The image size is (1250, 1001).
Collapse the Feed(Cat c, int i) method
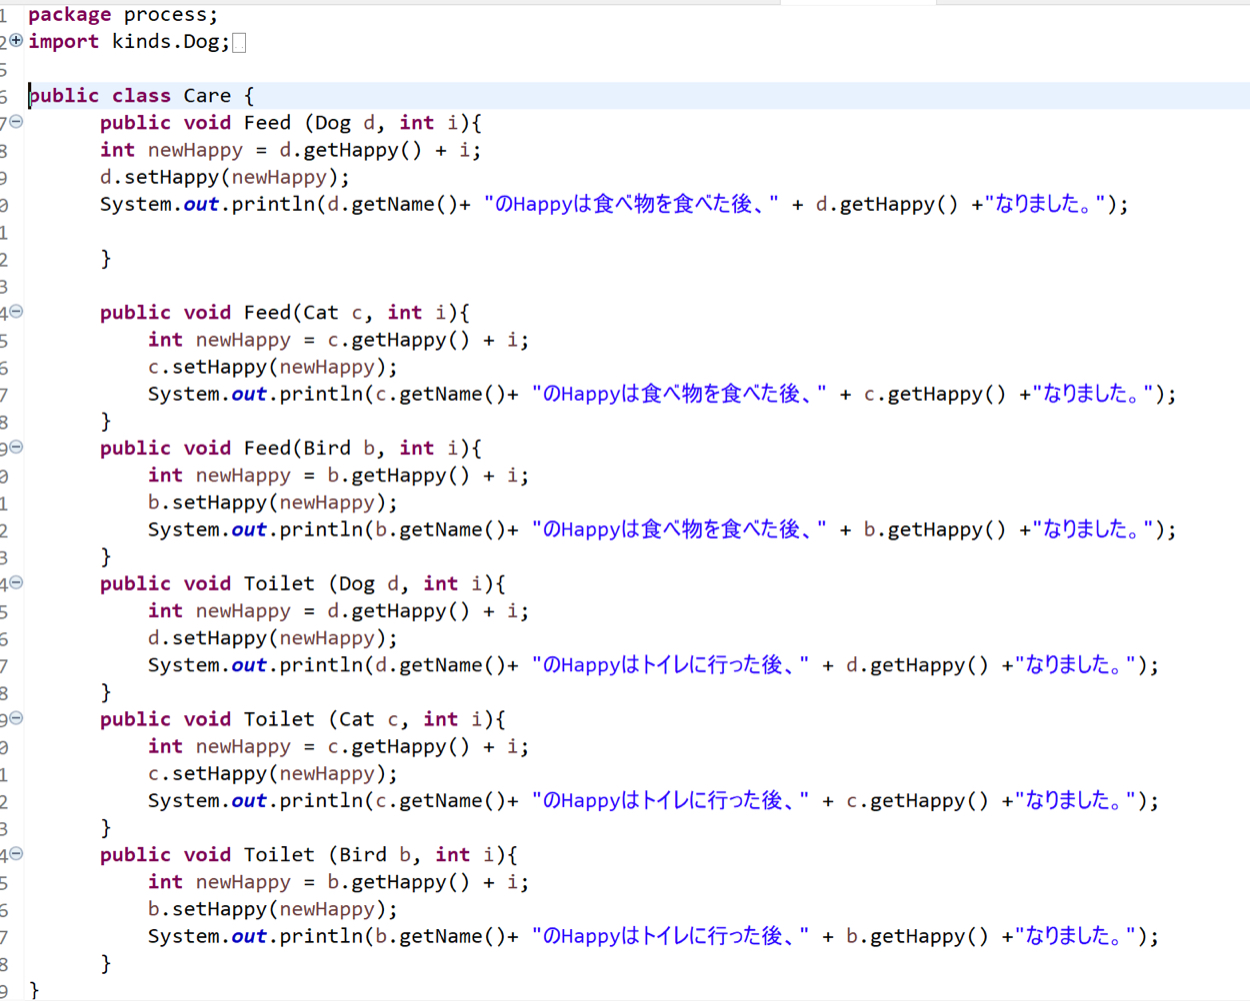16,312
